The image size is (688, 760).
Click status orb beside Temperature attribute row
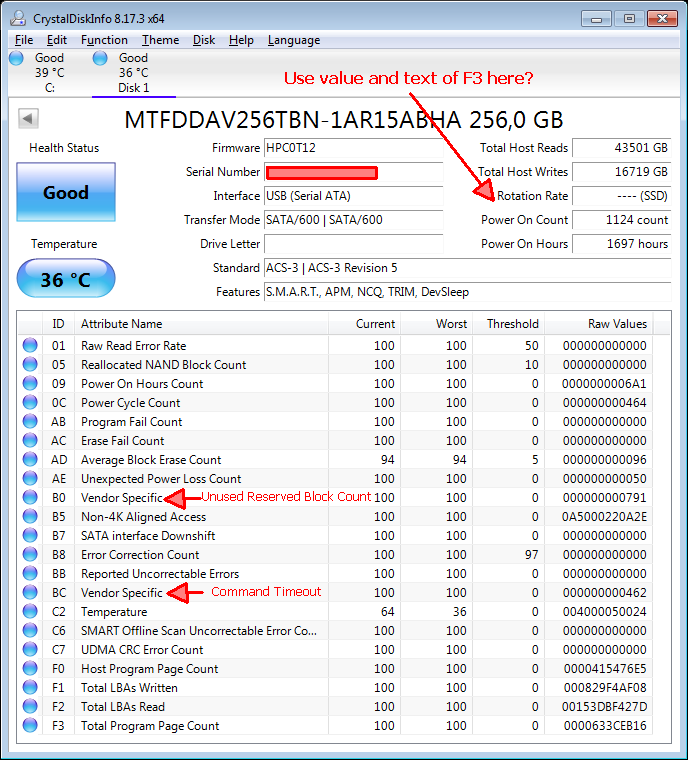coord(29,612)
